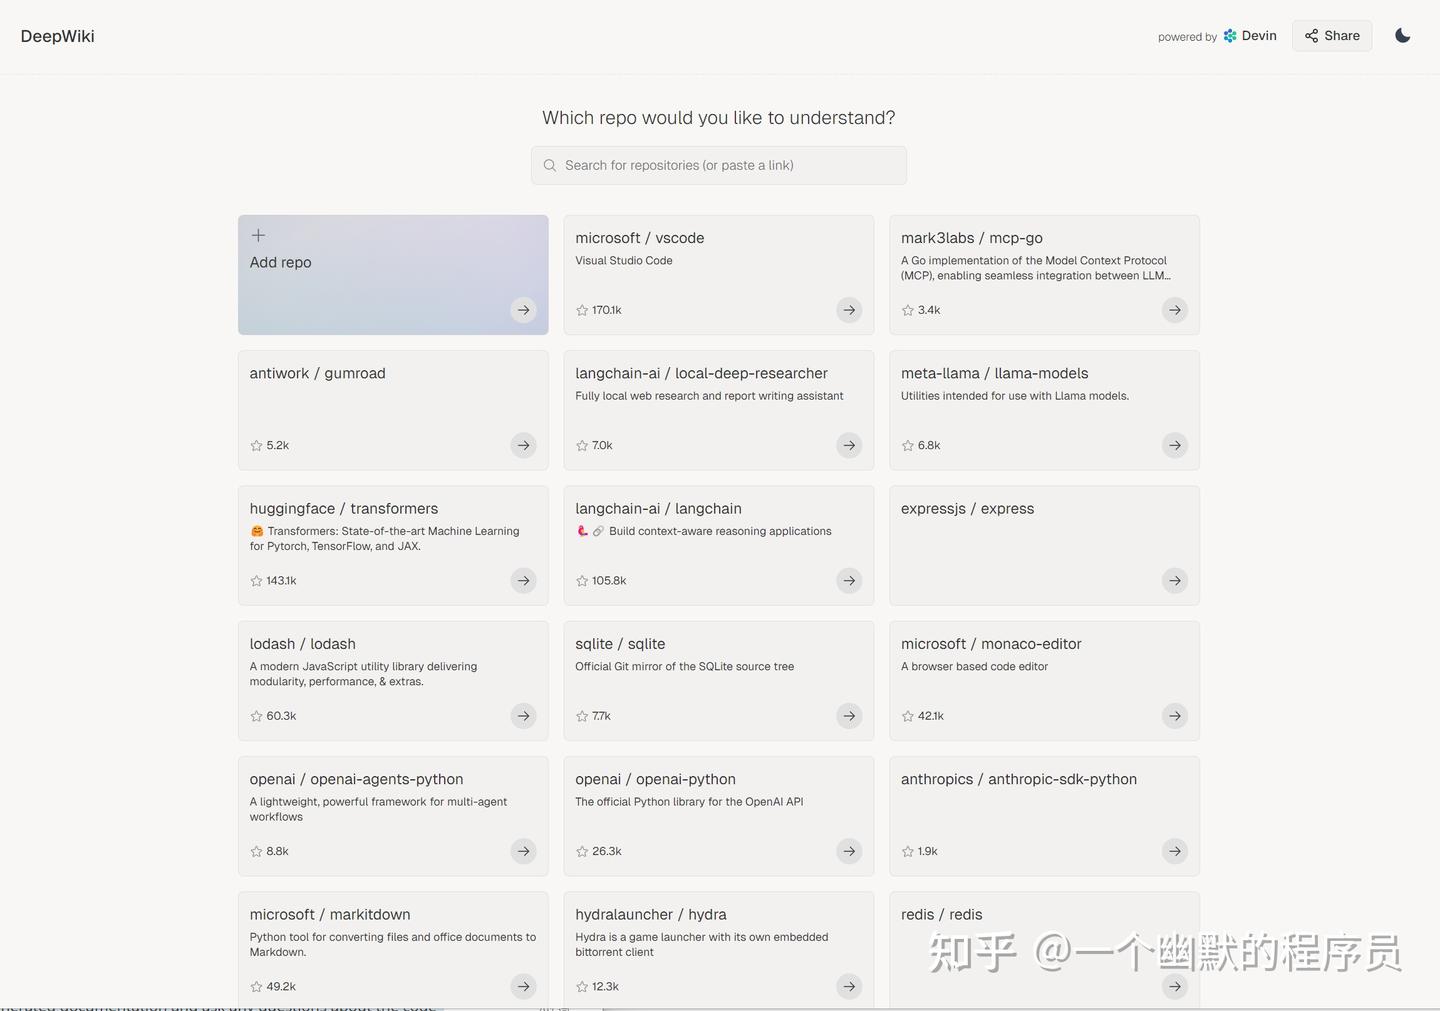
Task: Click the arrow icon on redis/redis
Action: 1174,986
